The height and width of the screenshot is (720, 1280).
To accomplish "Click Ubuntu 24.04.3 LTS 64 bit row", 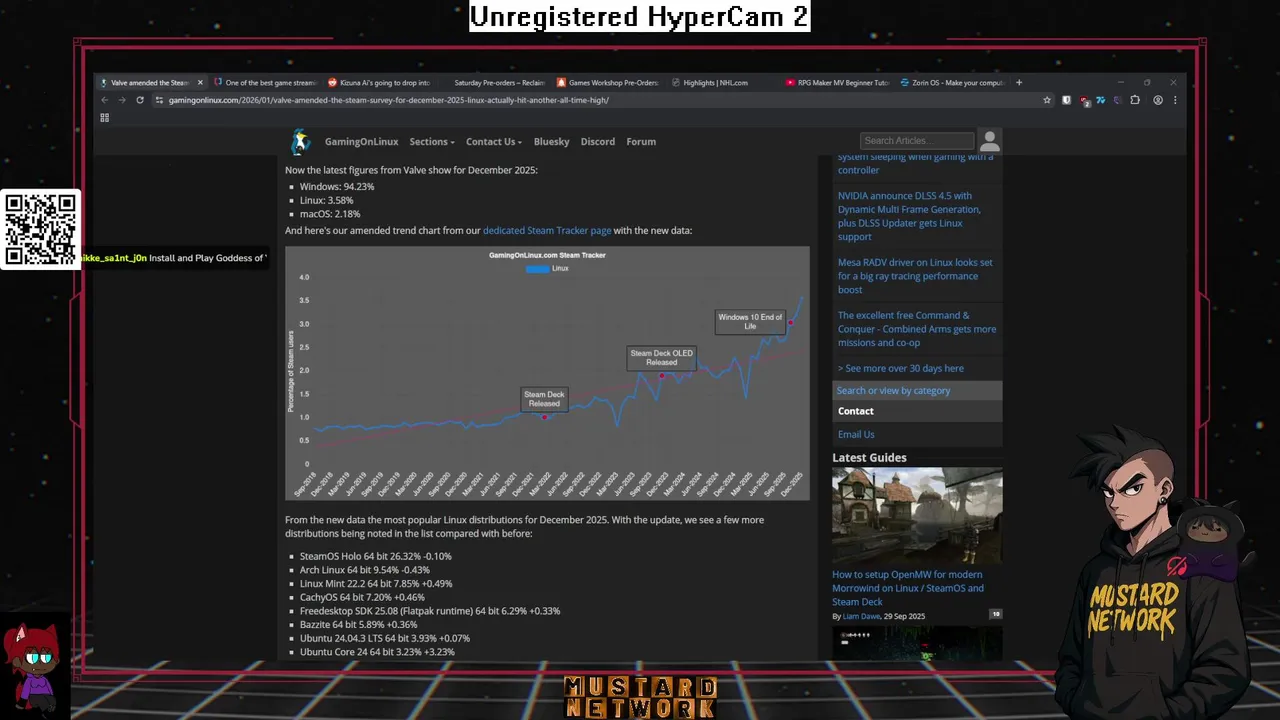I will 385,638.
